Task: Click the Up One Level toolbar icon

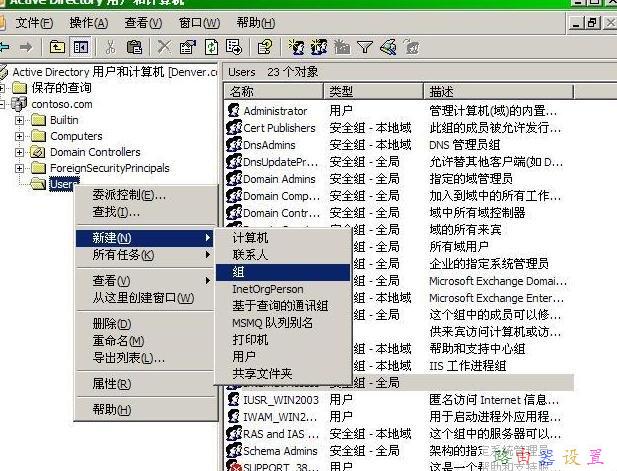Action: click(58, 47)
